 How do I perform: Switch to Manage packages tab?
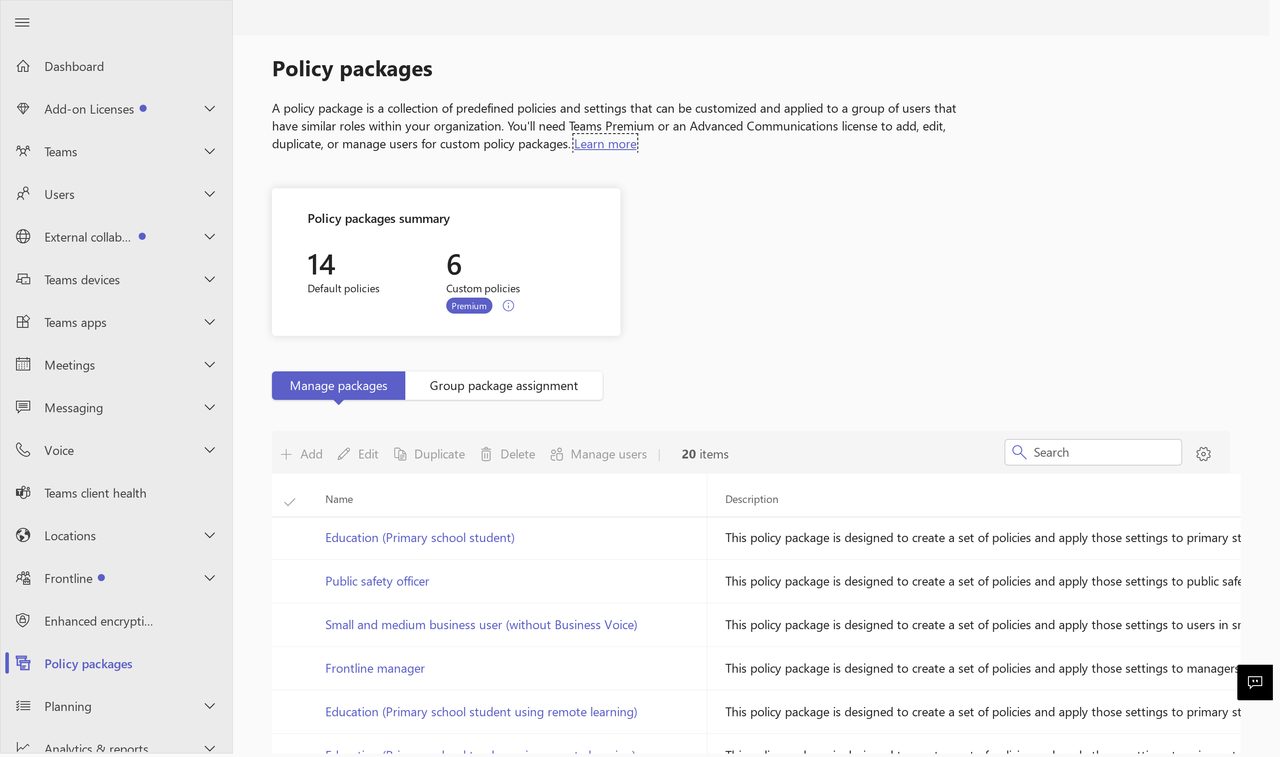pos(338,385)
